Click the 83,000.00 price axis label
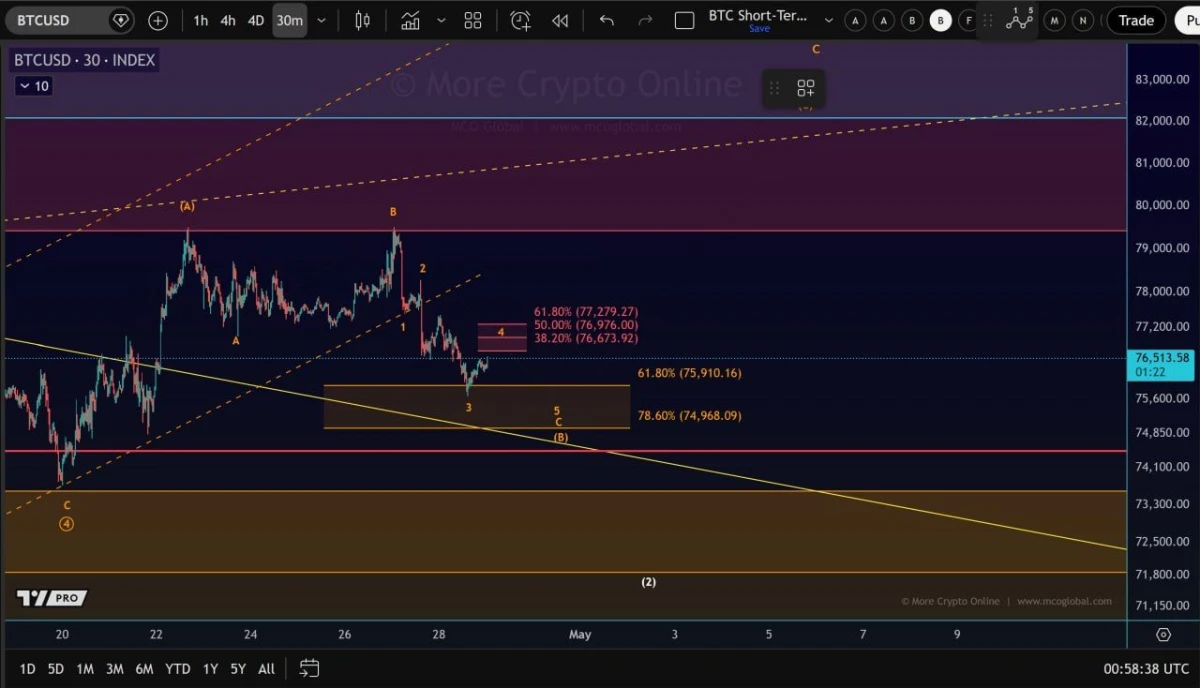 pos(1160,79)
